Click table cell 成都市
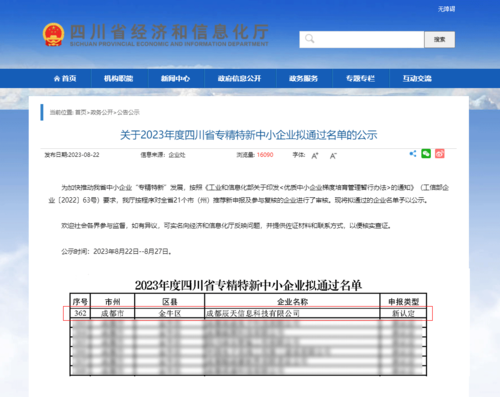500x397 pixels. click(112, 313)
